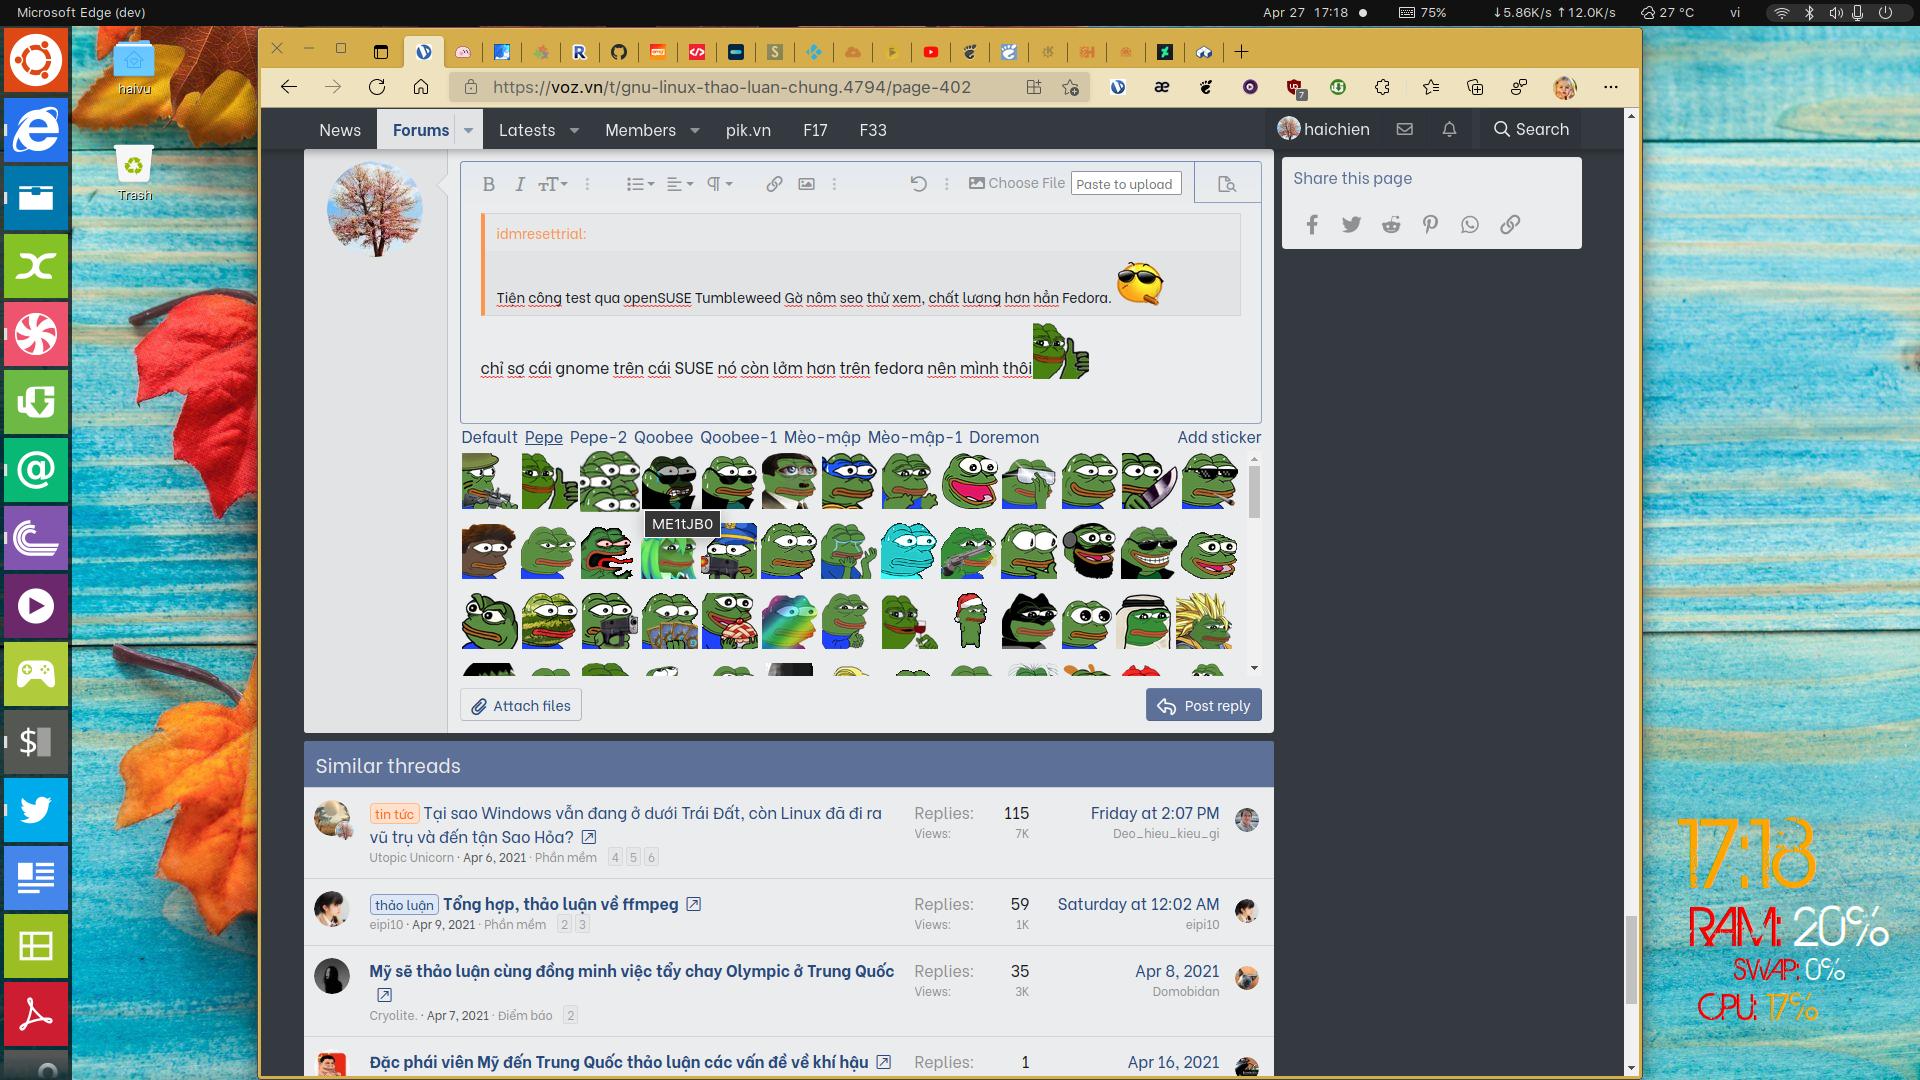Click the Add sticker link

pos(1219,437)
